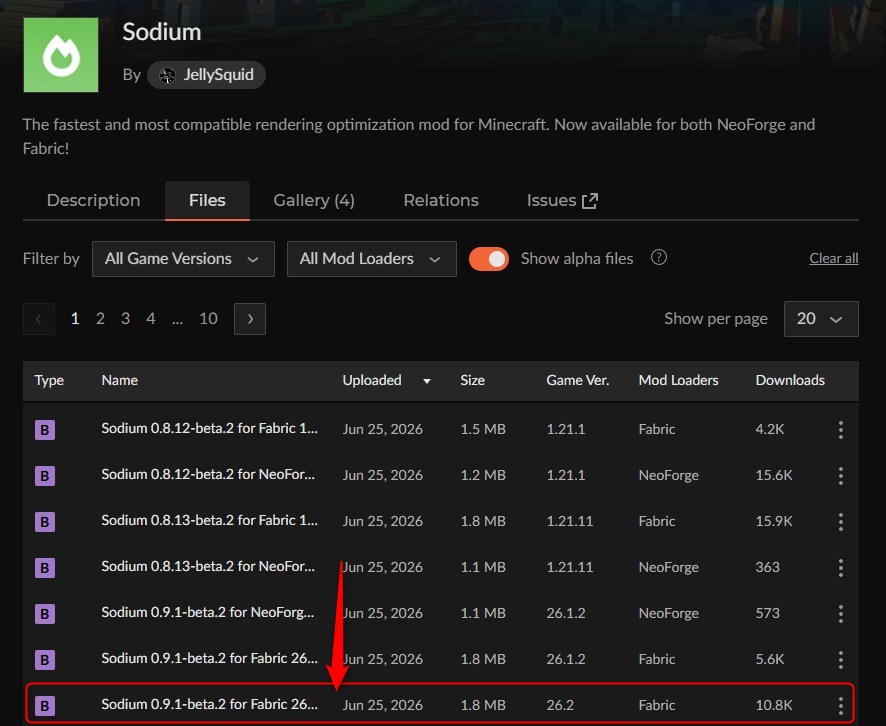
Task: Sort by the Mod Loaders column header
Action: [678, 380]
